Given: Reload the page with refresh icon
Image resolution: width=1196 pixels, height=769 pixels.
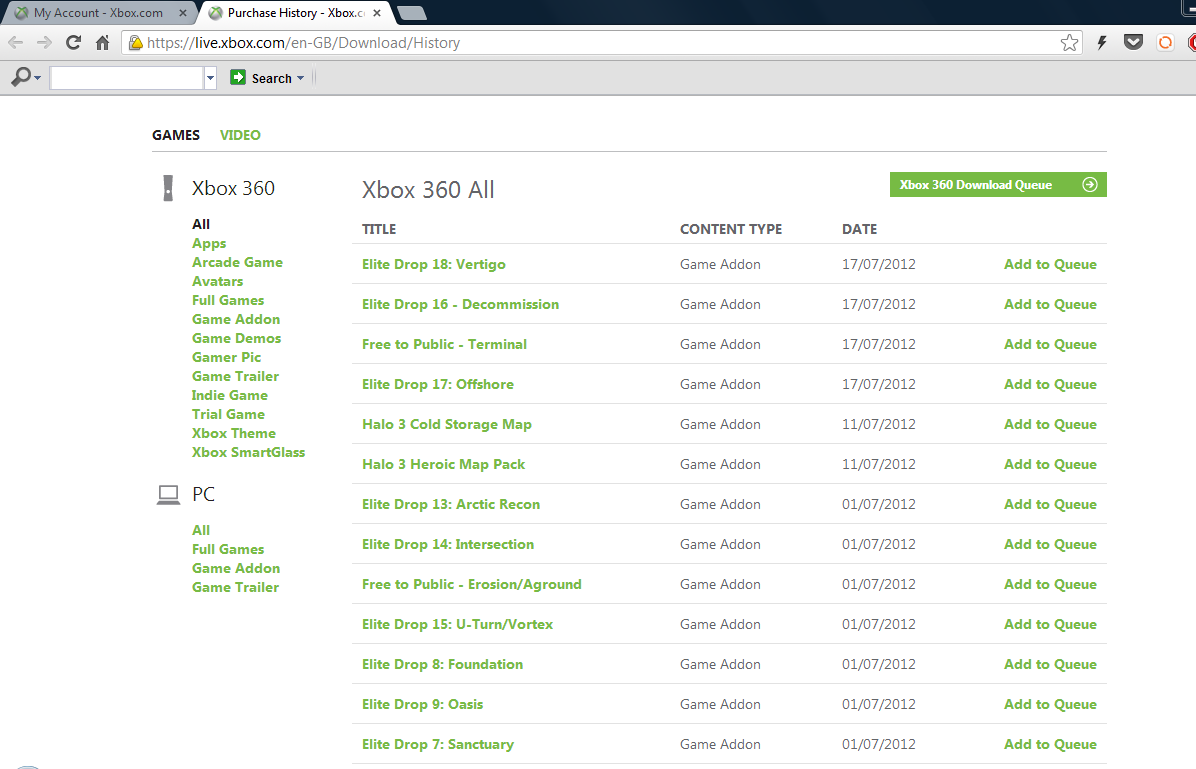Looking at the screenshot, I should (x=73, y=43).
